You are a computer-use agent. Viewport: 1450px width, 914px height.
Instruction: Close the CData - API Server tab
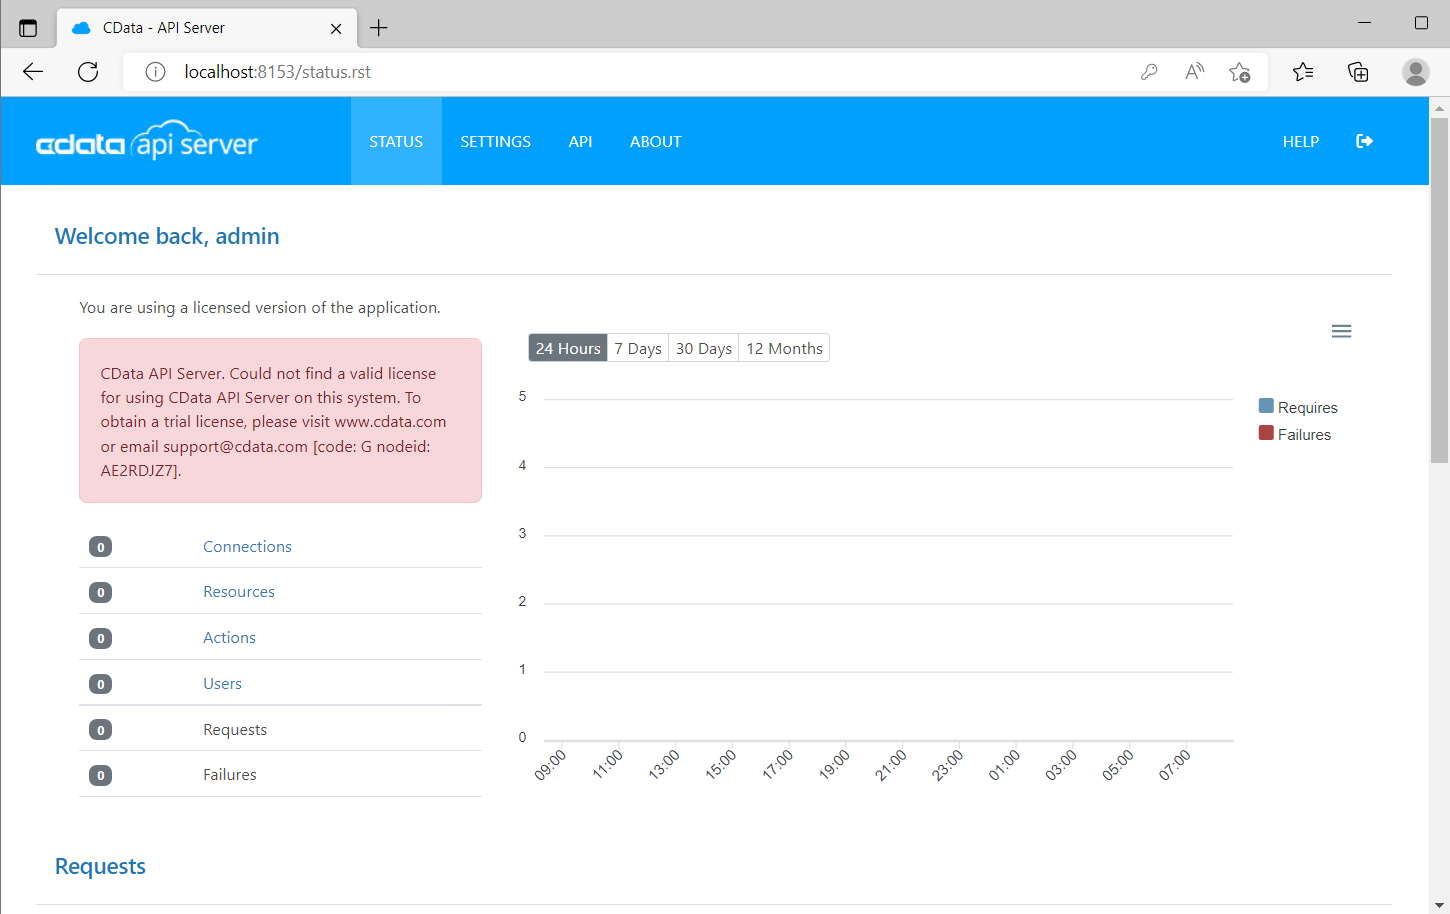pyautogui.click(x=336, y=28)
